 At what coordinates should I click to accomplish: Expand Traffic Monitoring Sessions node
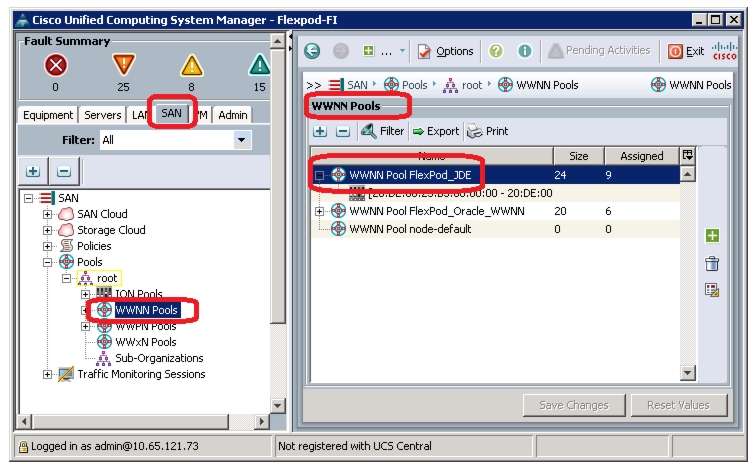click(47, 374)
